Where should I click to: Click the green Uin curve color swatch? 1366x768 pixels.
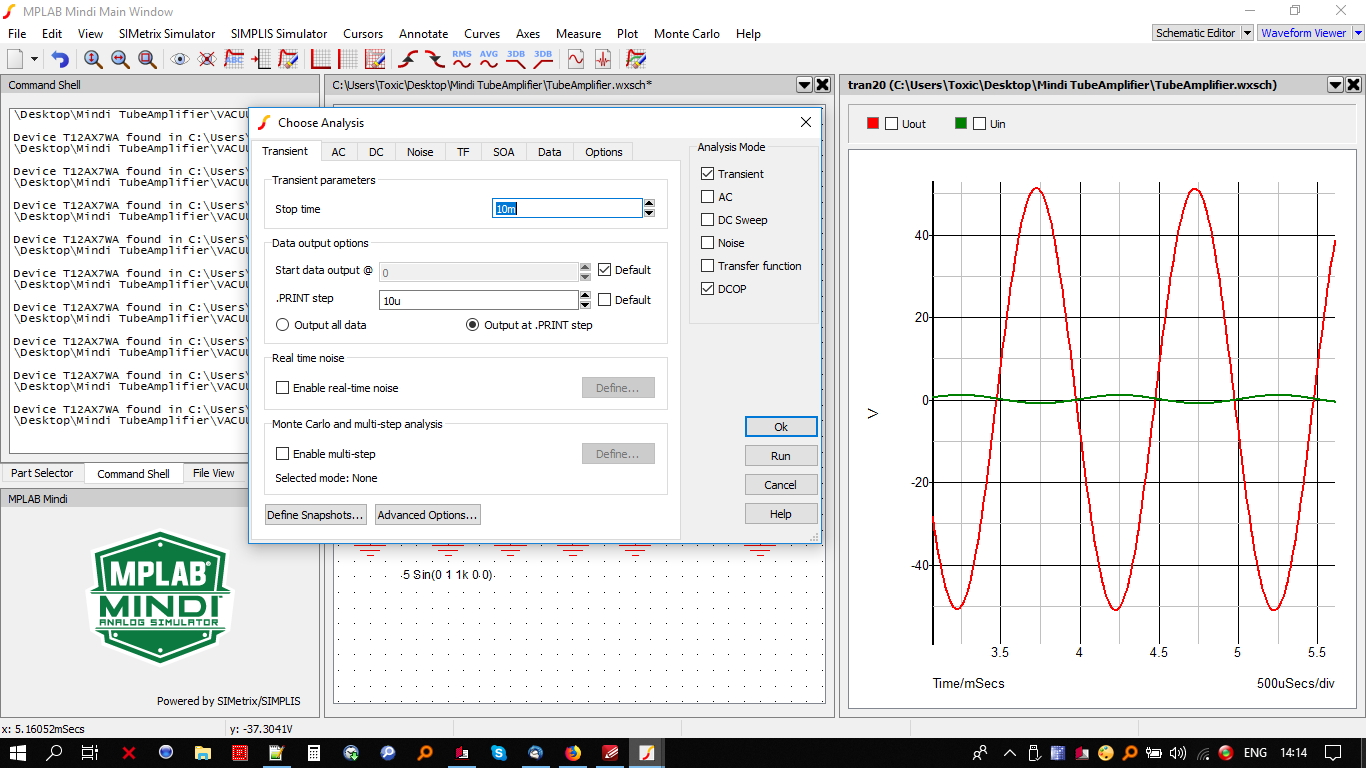[x=961, y=123]
